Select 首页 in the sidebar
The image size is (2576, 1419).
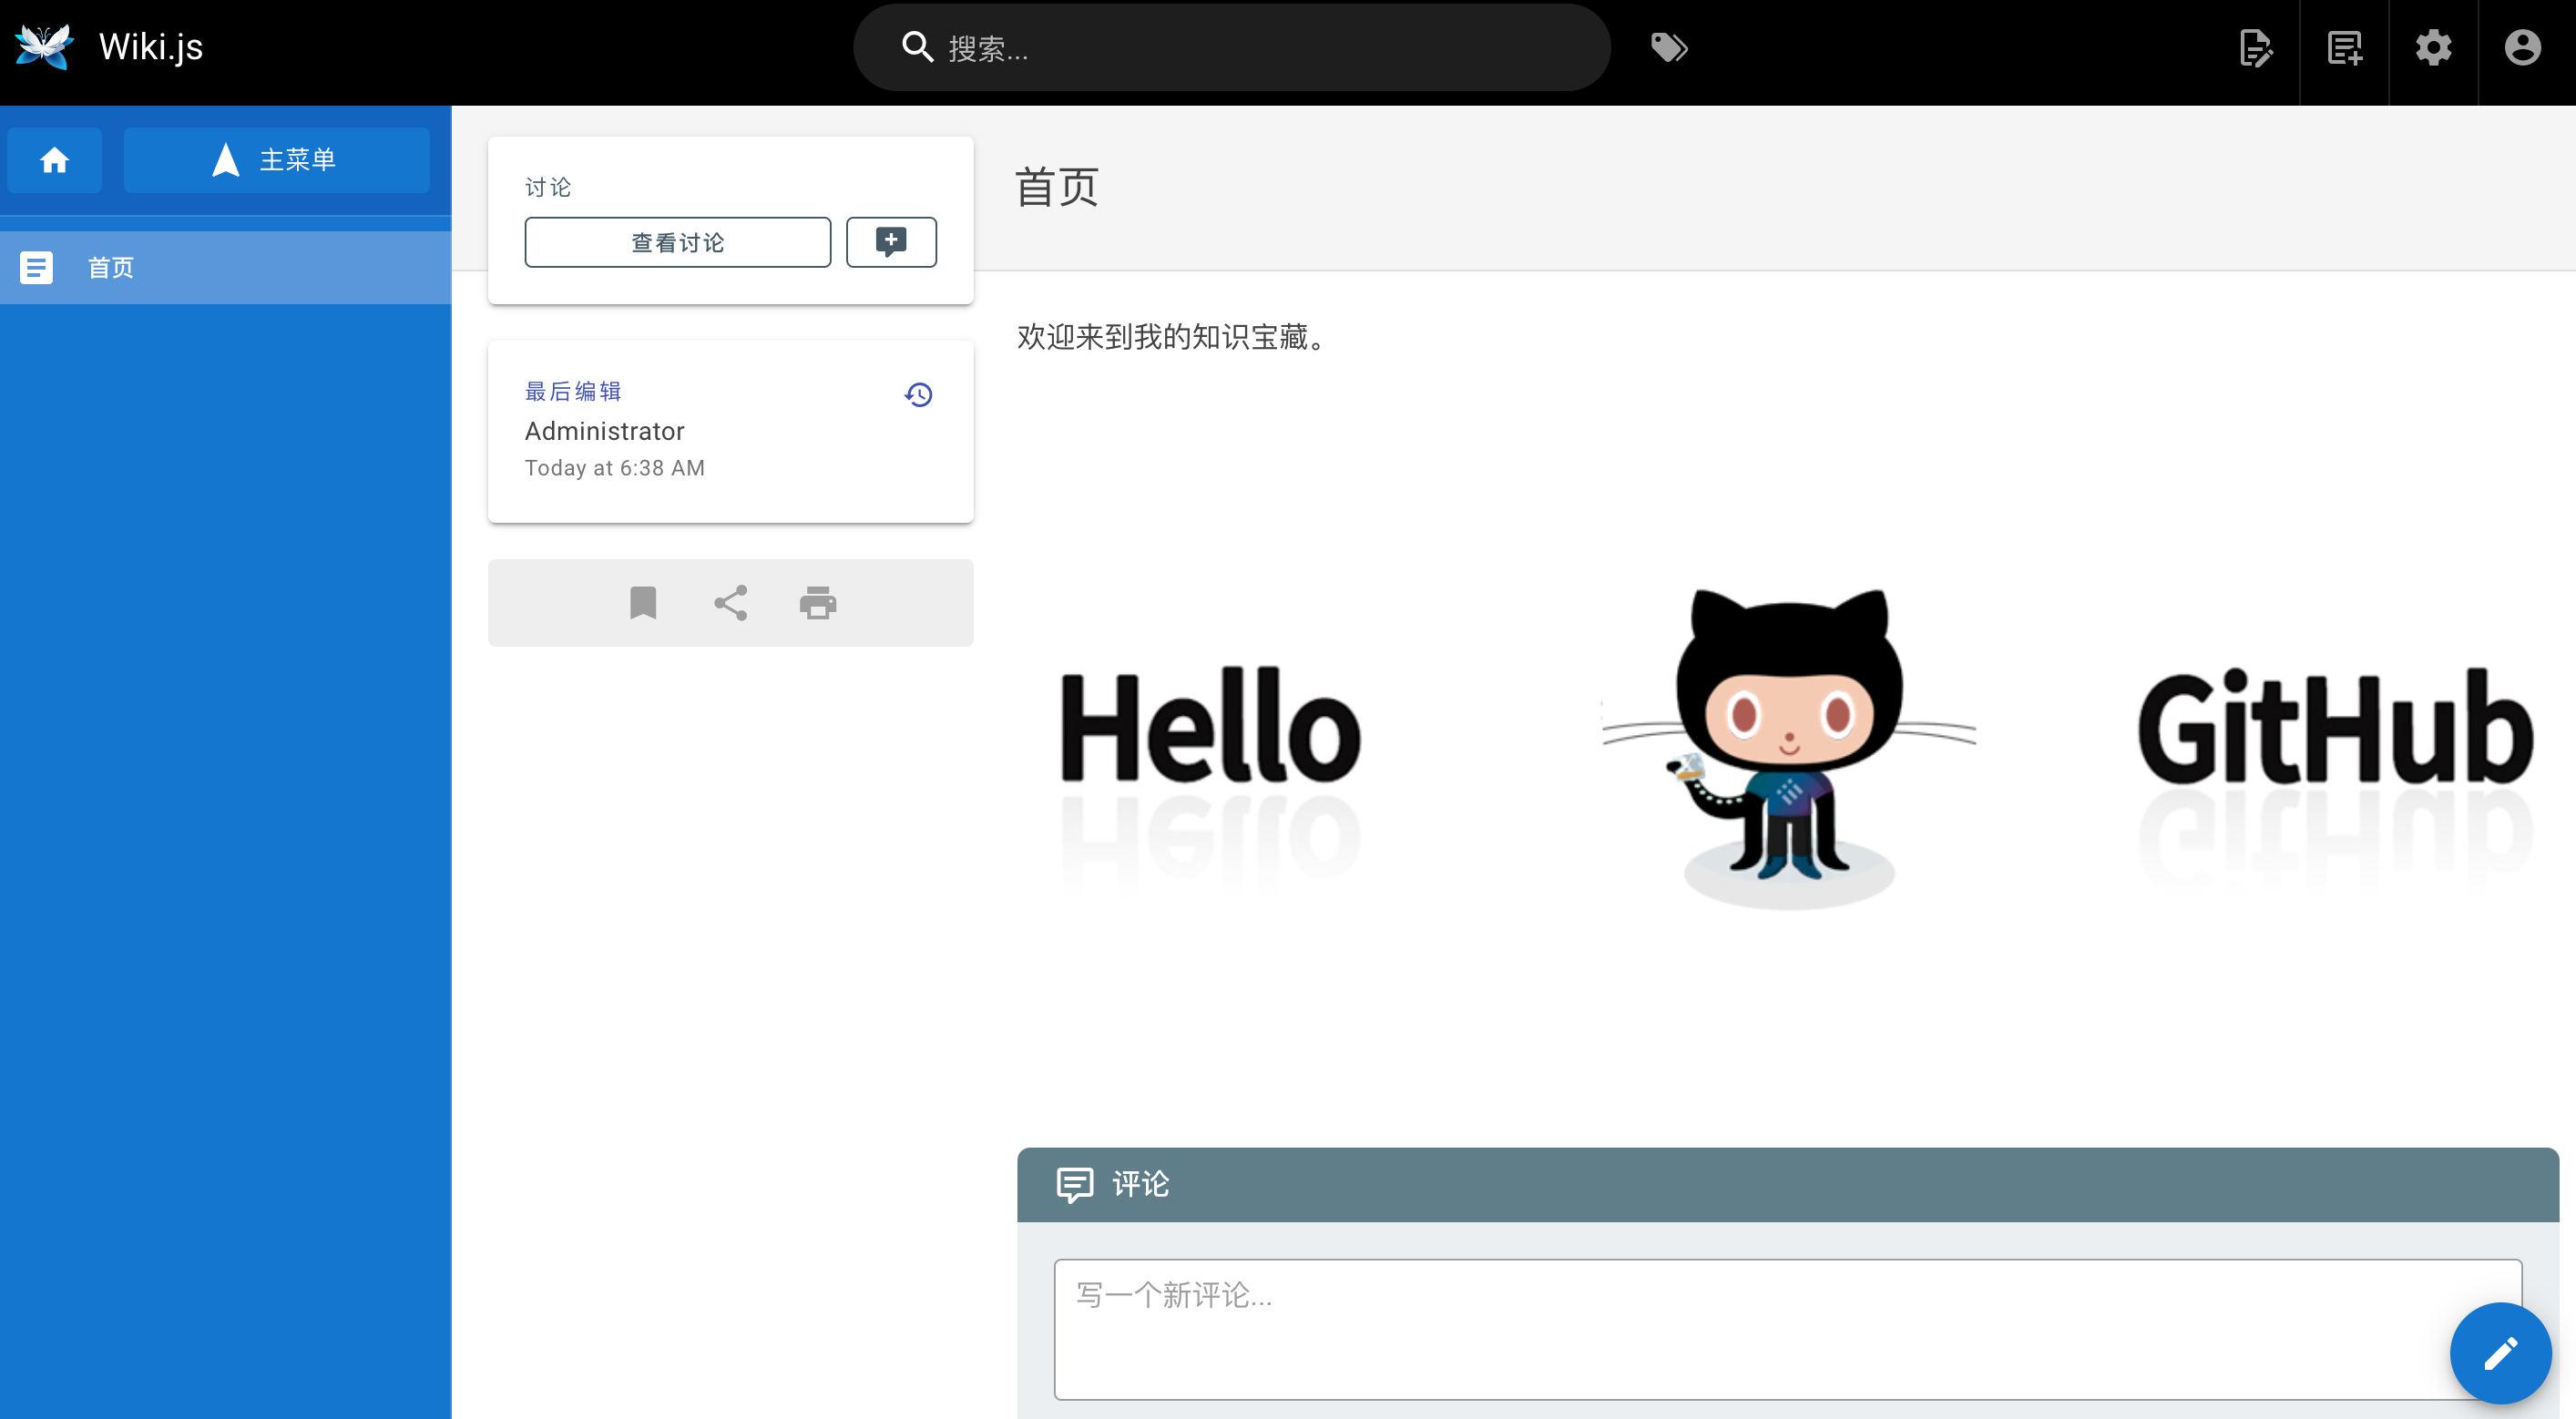point(111,267)
